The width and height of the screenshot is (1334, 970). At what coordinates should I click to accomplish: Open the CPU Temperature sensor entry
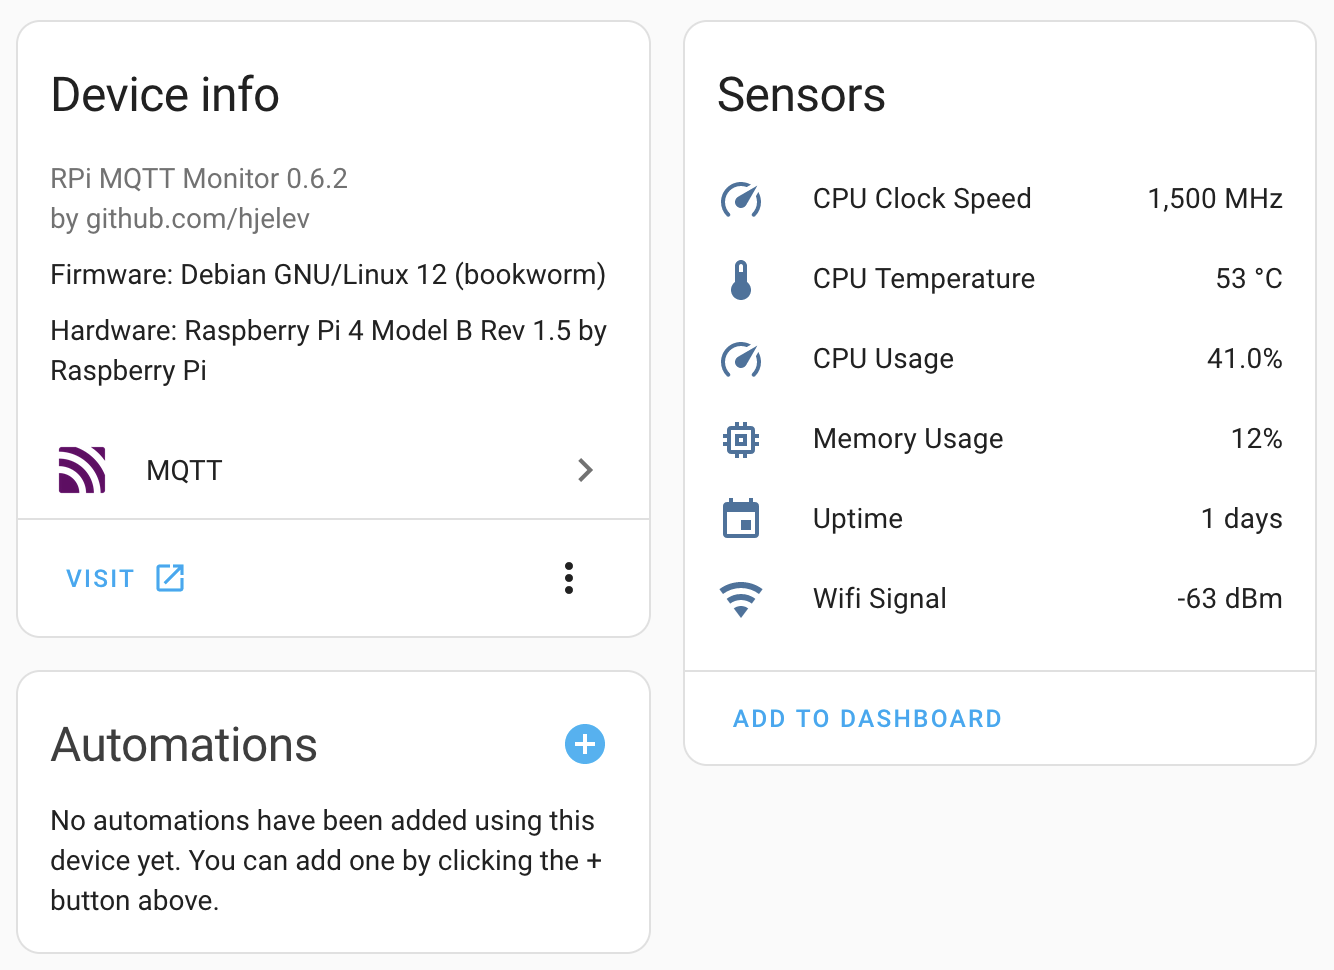[923, 279]
